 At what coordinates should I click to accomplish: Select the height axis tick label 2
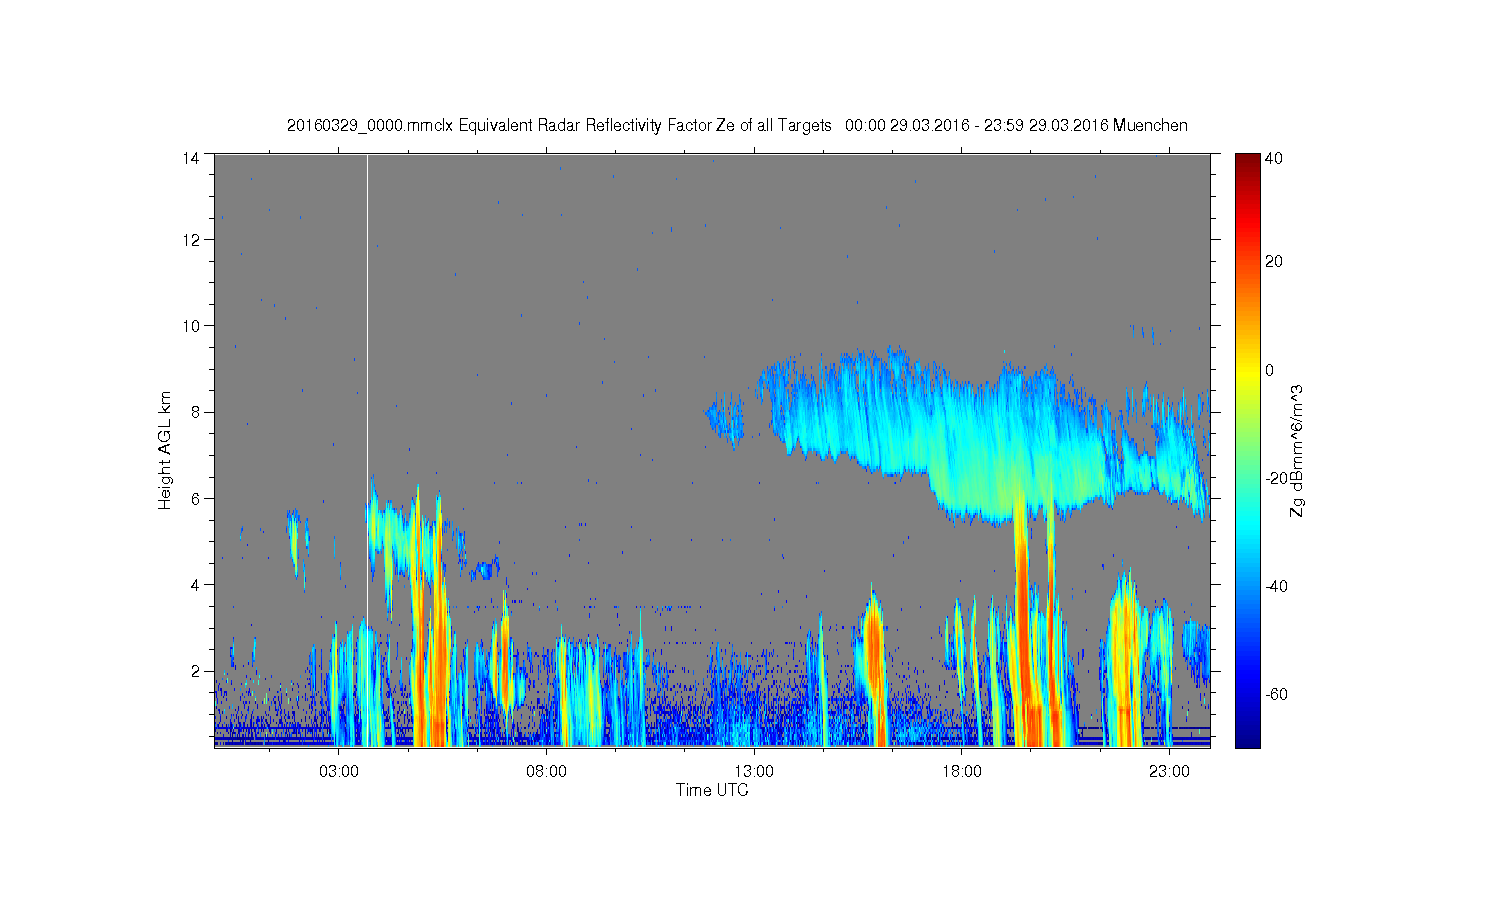(195, 670)
